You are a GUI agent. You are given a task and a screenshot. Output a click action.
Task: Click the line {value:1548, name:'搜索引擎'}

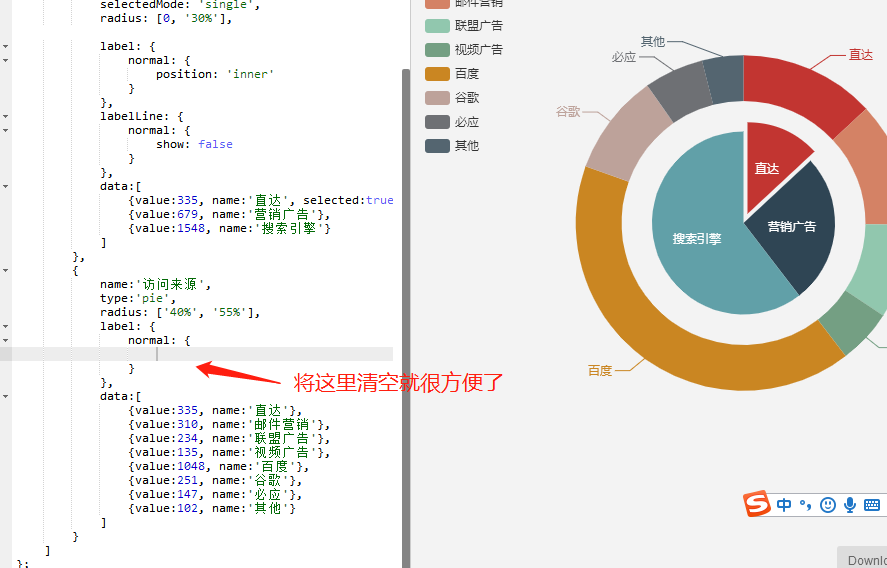tap(229, 228)
